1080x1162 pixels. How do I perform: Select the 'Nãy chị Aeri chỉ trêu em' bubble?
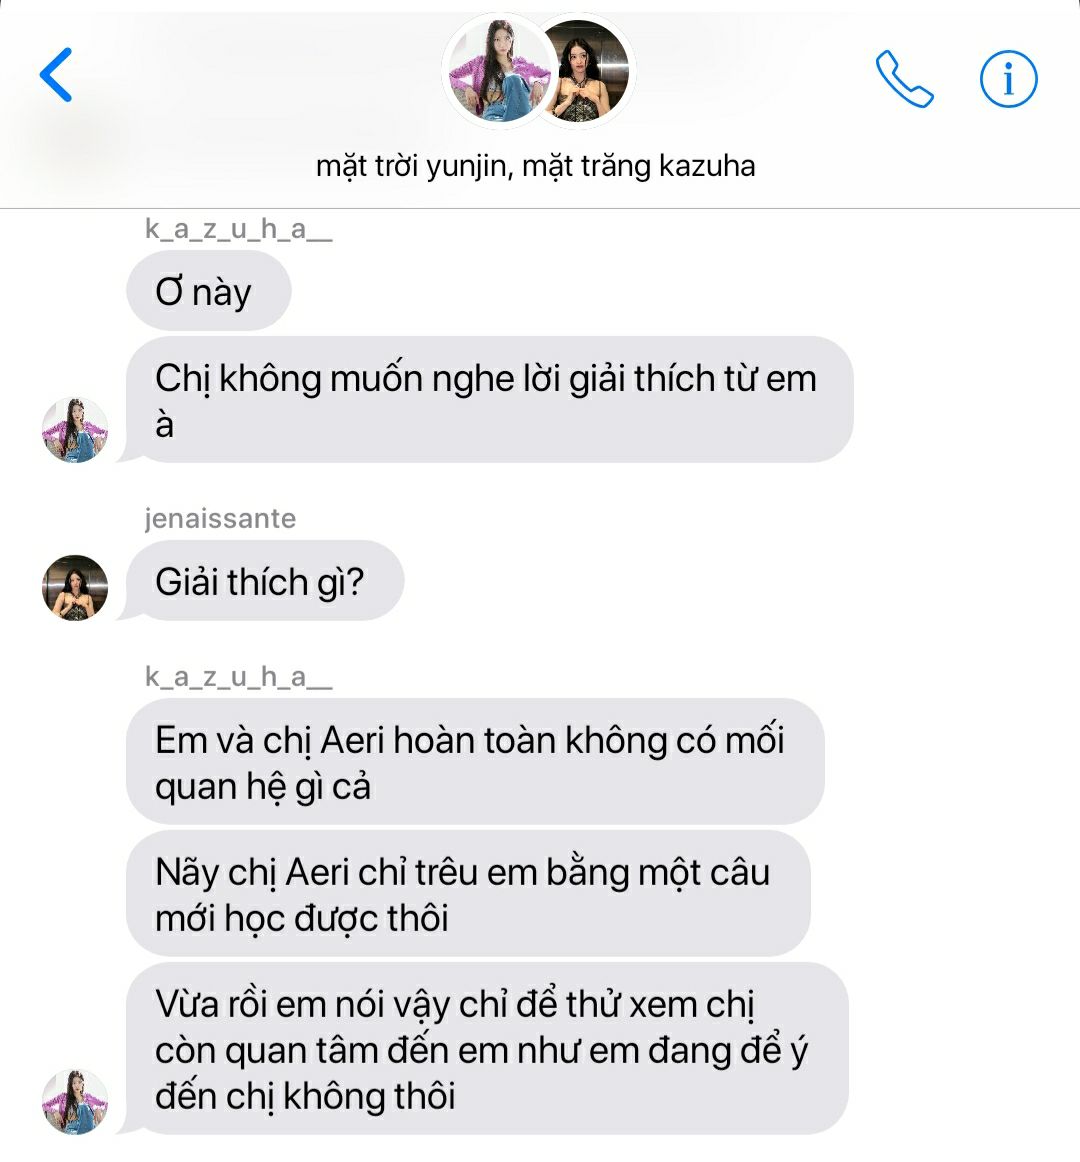pos(468,894)
